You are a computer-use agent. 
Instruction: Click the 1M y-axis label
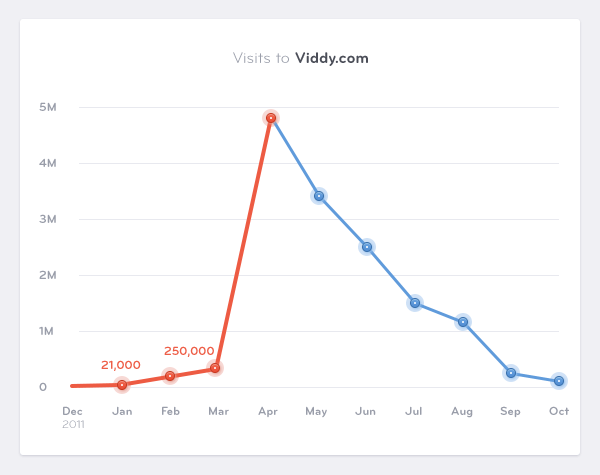point(47,331)
